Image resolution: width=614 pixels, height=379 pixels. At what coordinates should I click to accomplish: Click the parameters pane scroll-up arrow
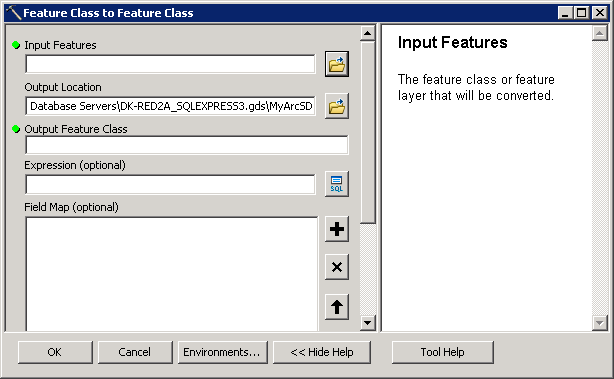367,33
